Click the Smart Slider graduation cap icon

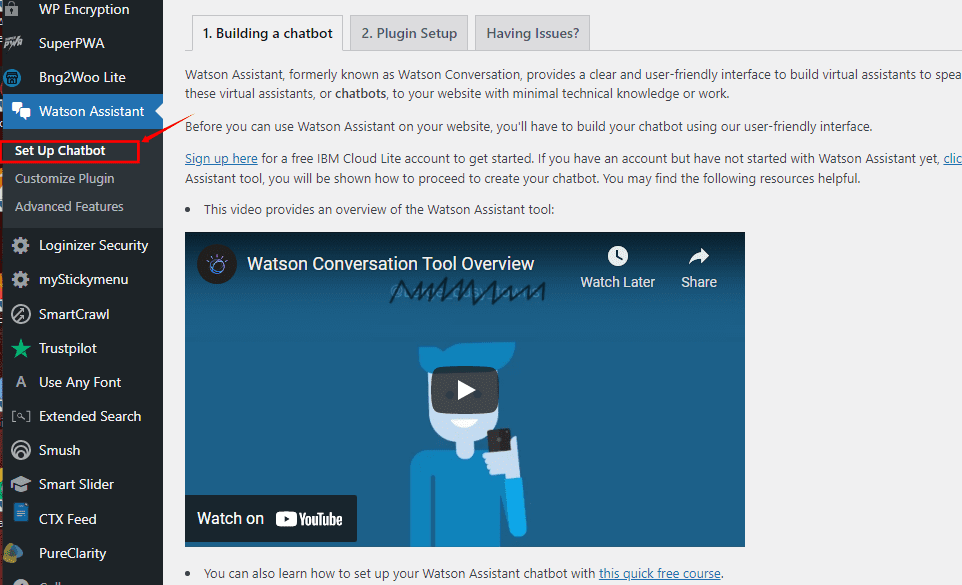click(x=21, y=484)
